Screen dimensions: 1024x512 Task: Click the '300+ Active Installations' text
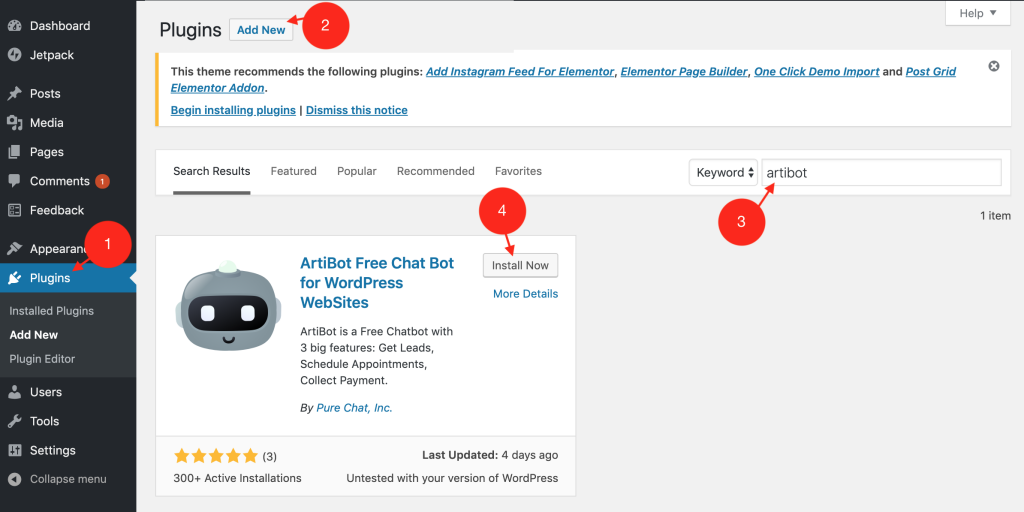[x=238, y=478]
